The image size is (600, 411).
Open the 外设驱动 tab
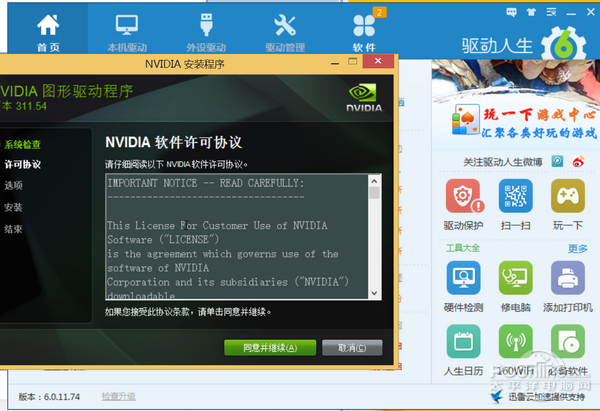[206, 32]
